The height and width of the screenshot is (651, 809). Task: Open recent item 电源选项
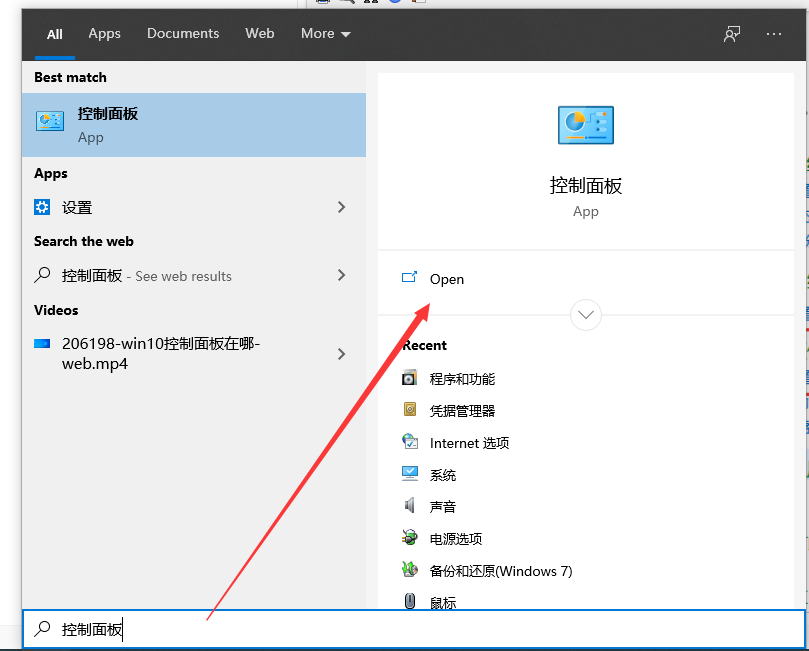pyautogui.click(x=456, y=539)
